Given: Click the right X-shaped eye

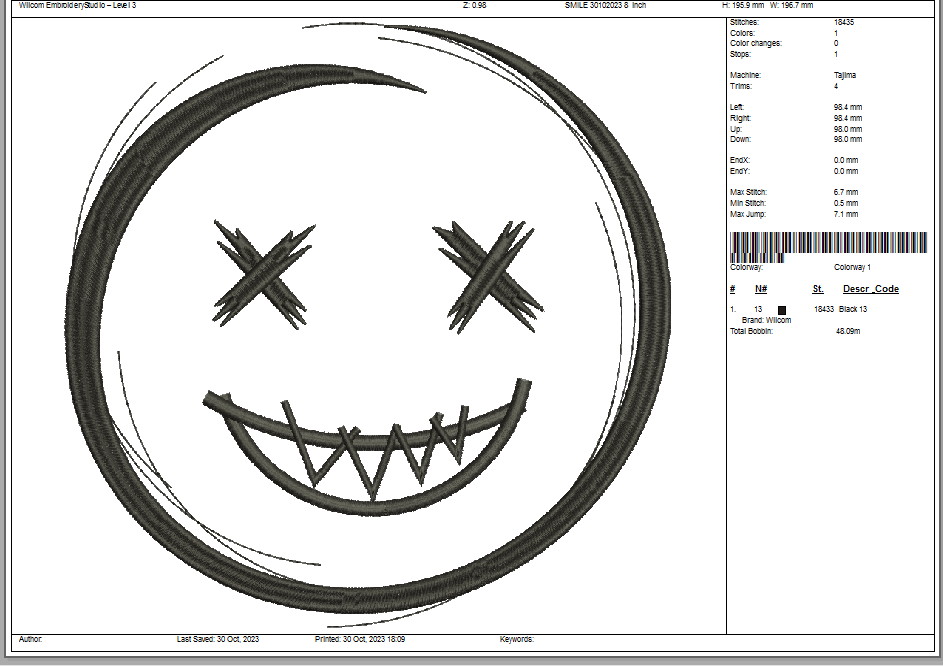Looking at the screenshot, I should (488, 273).
